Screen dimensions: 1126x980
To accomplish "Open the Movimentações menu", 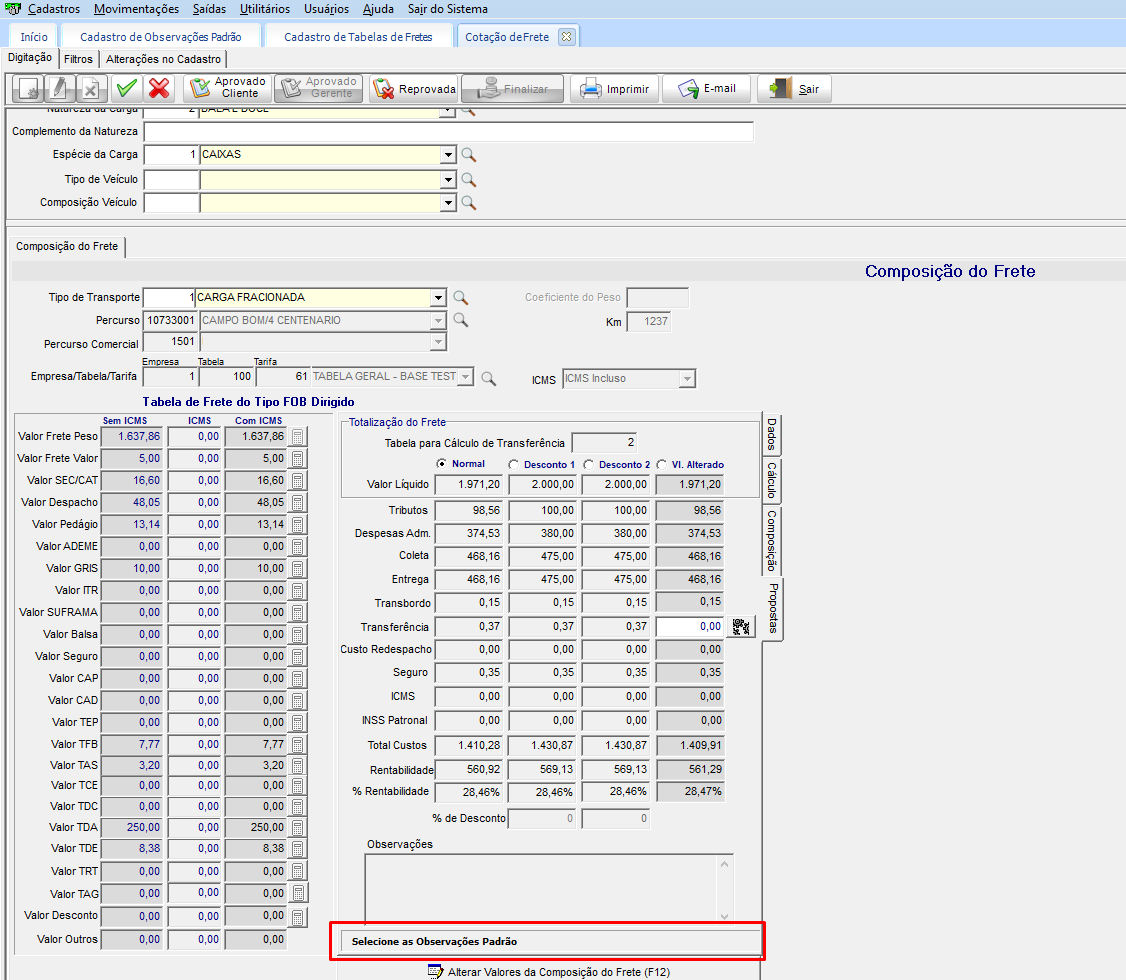I will coord(136,9).
